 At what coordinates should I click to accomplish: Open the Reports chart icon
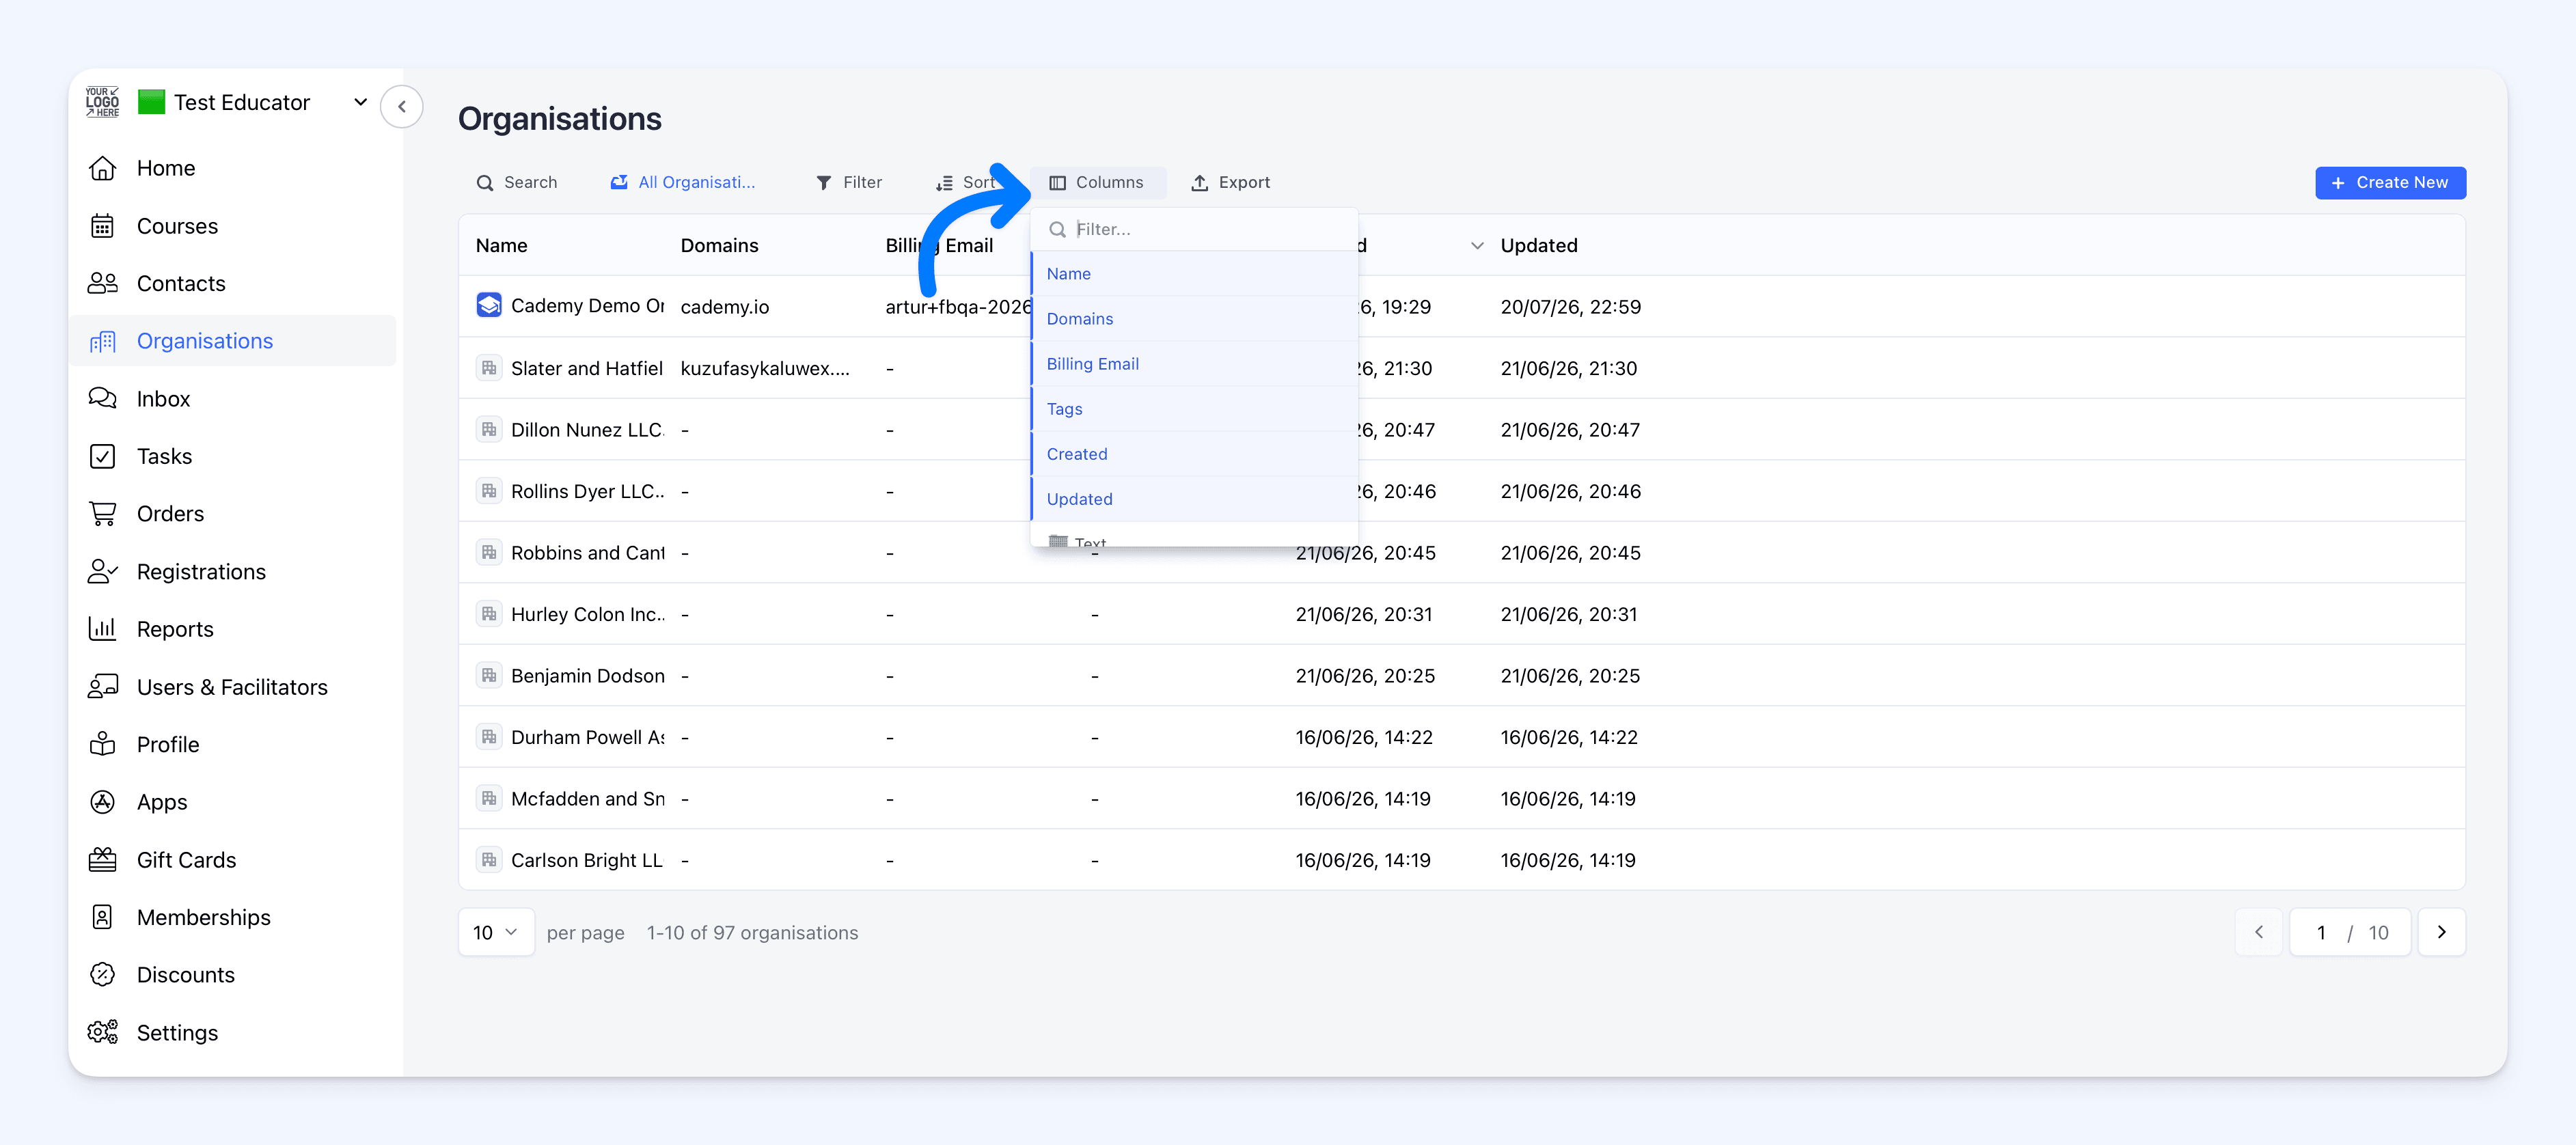click(x=102, y=629)
